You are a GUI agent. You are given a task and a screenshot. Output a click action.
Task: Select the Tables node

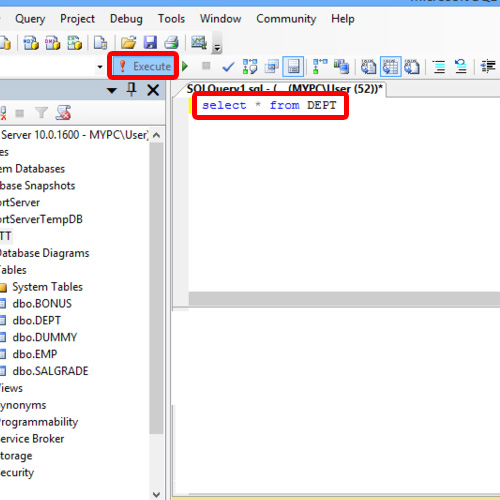[x=13, y=270]
